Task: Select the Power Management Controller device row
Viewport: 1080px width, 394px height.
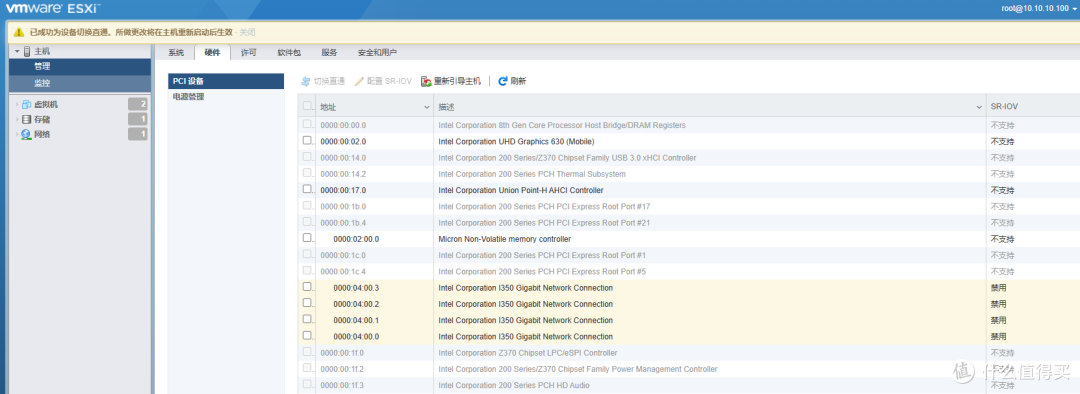Action: tap(689, 369)
